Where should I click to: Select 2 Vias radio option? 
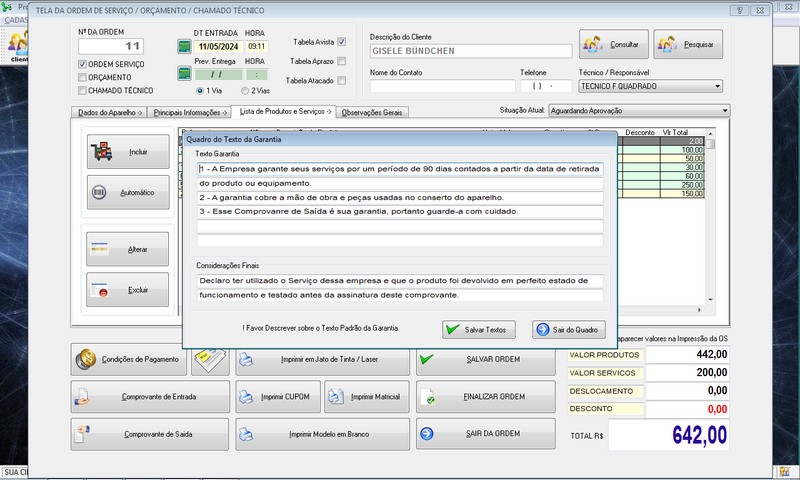click(x=245, y=91)
